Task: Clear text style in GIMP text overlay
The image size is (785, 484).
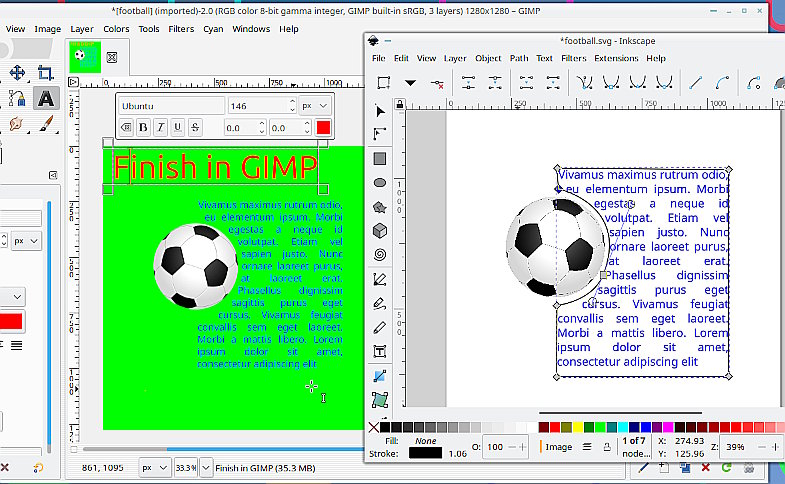Action: coord(126,128)
